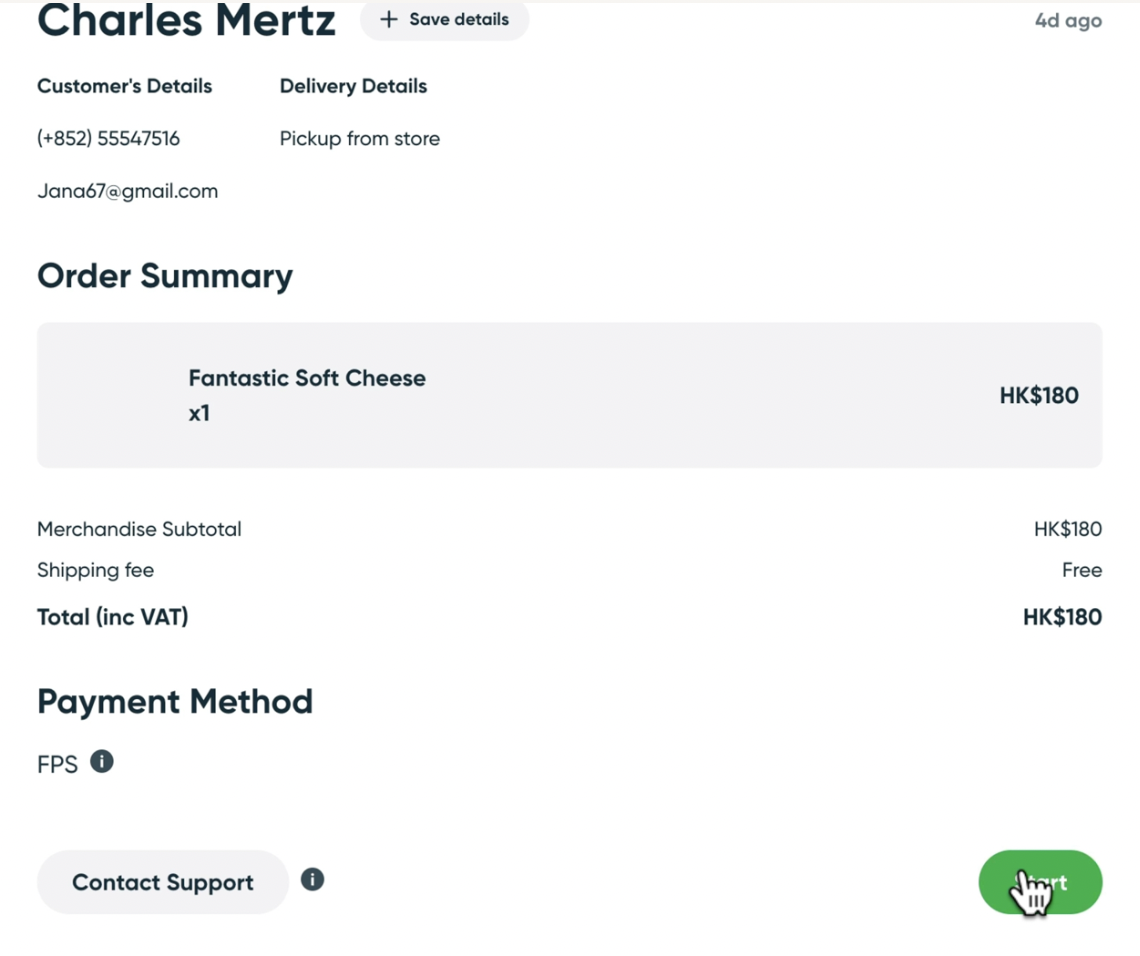Image resolution: width=1140 pixels, height=956 pixels.
Task: Open Contact Support
Action: [162, 882]
